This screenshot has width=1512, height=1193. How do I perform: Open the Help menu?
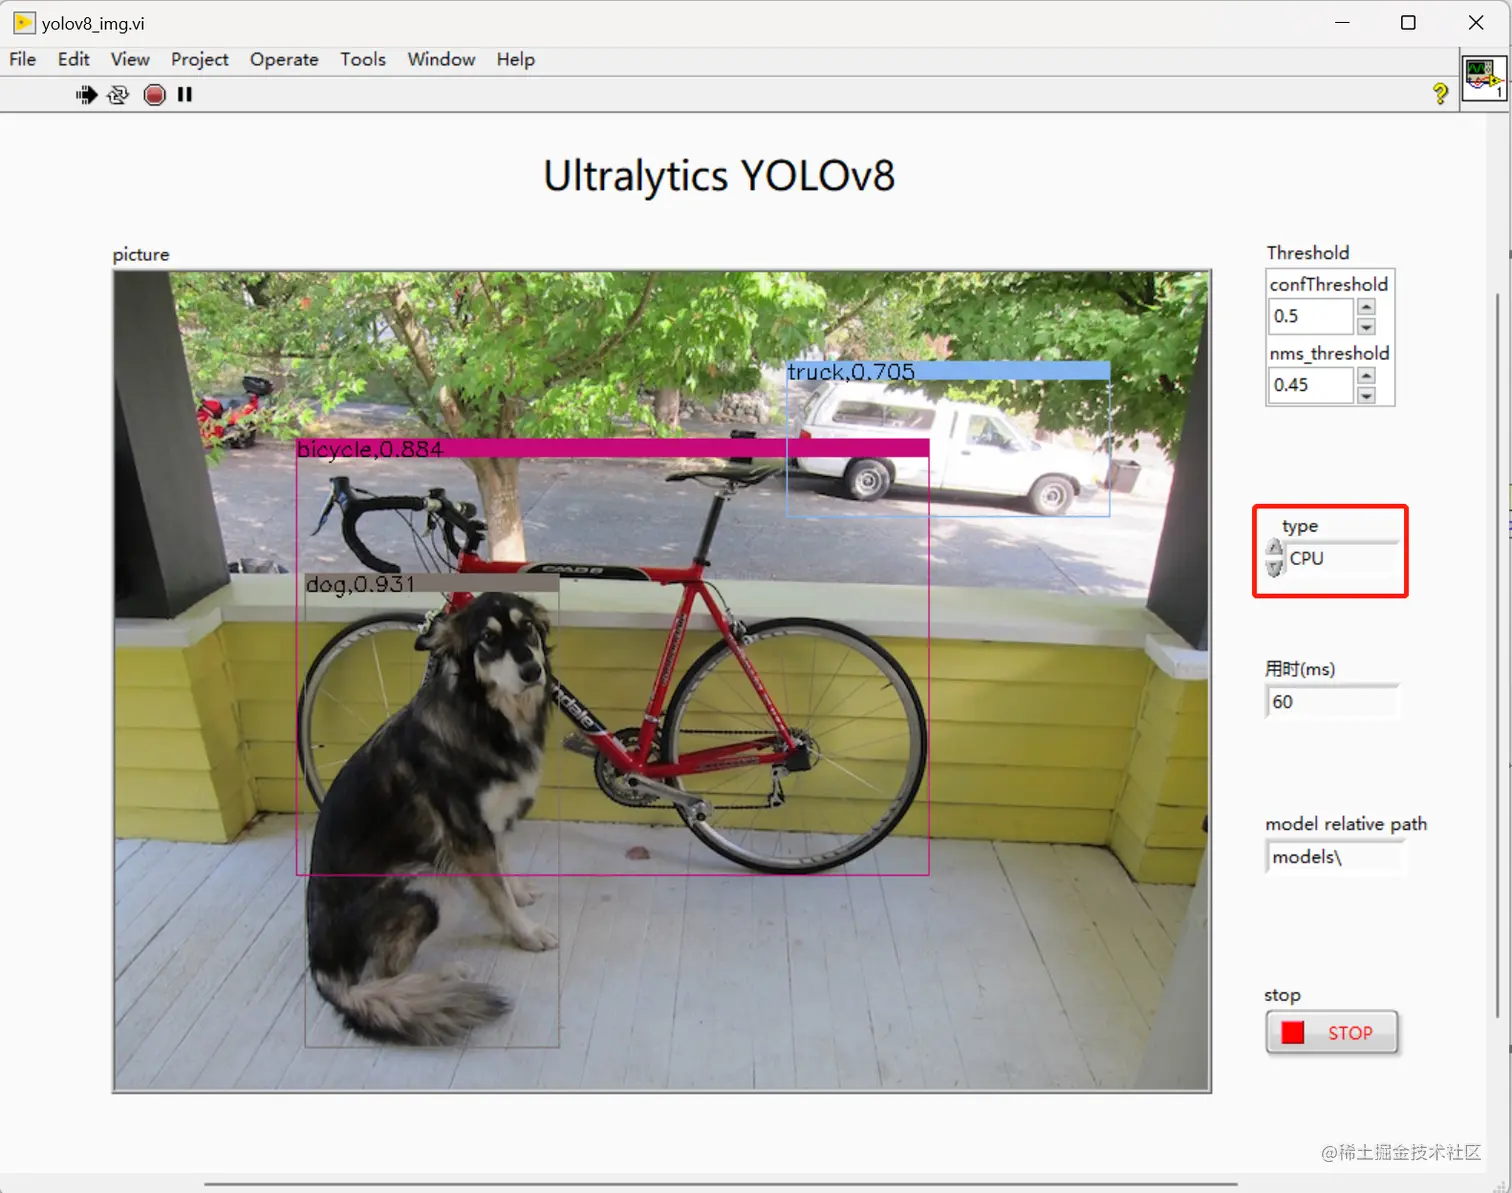[x=515, y=59]
